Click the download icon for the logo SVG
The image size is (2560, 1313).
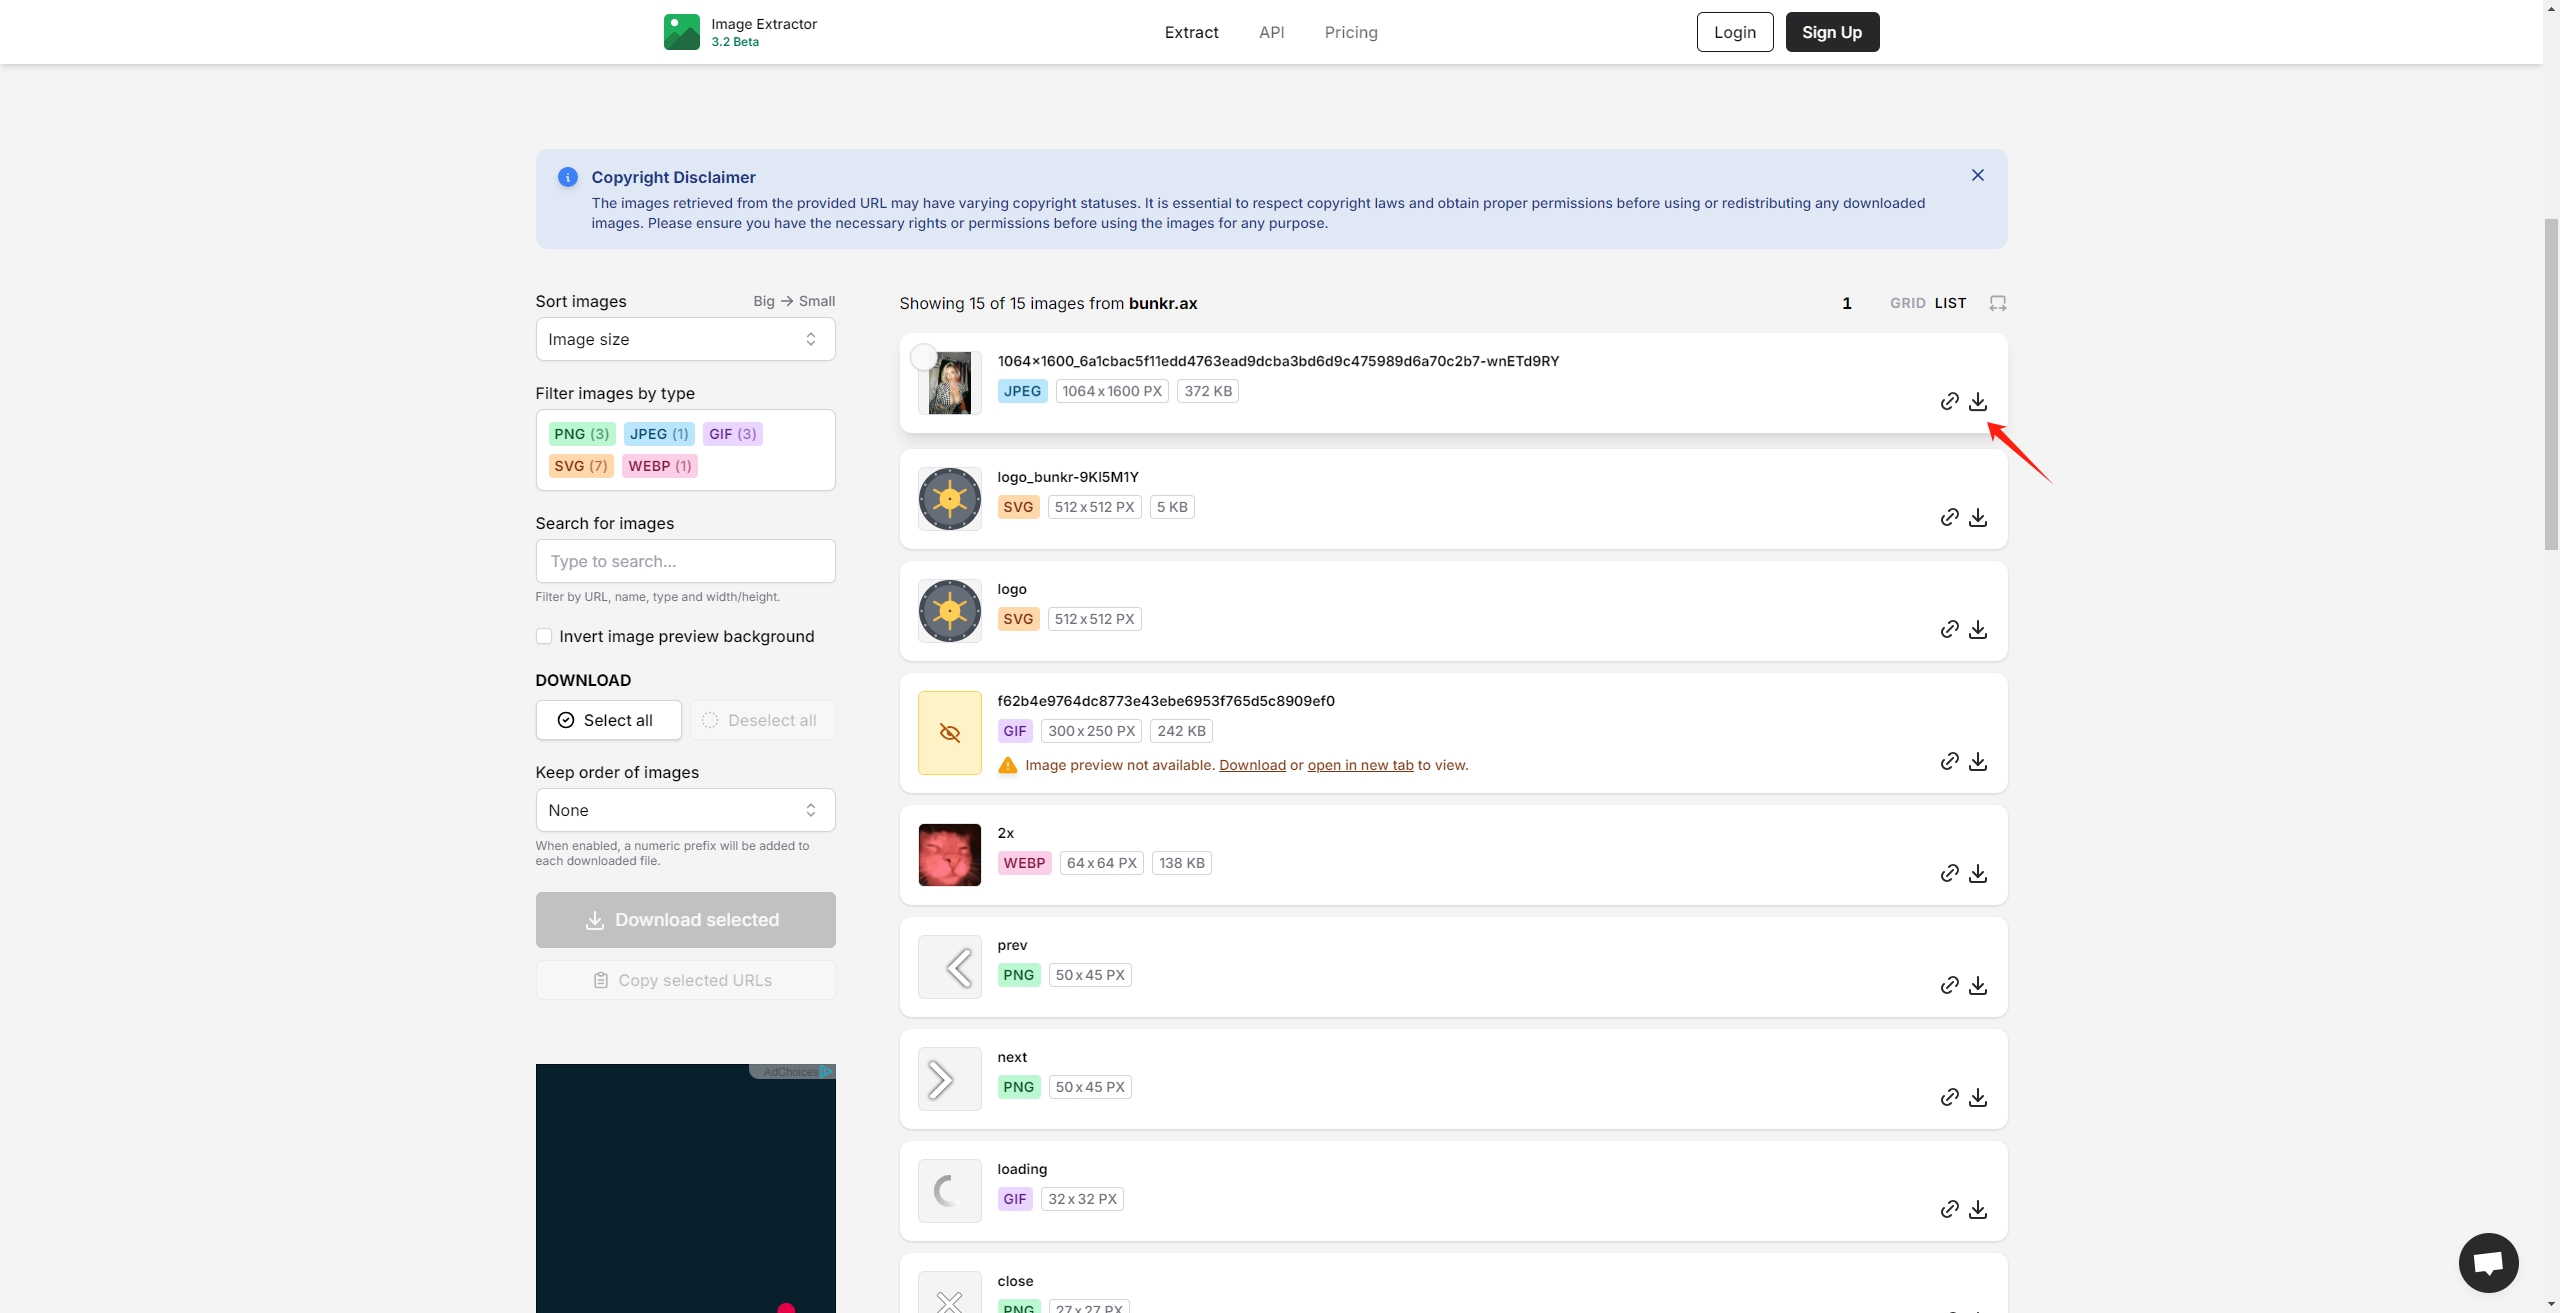point(1977,630)
